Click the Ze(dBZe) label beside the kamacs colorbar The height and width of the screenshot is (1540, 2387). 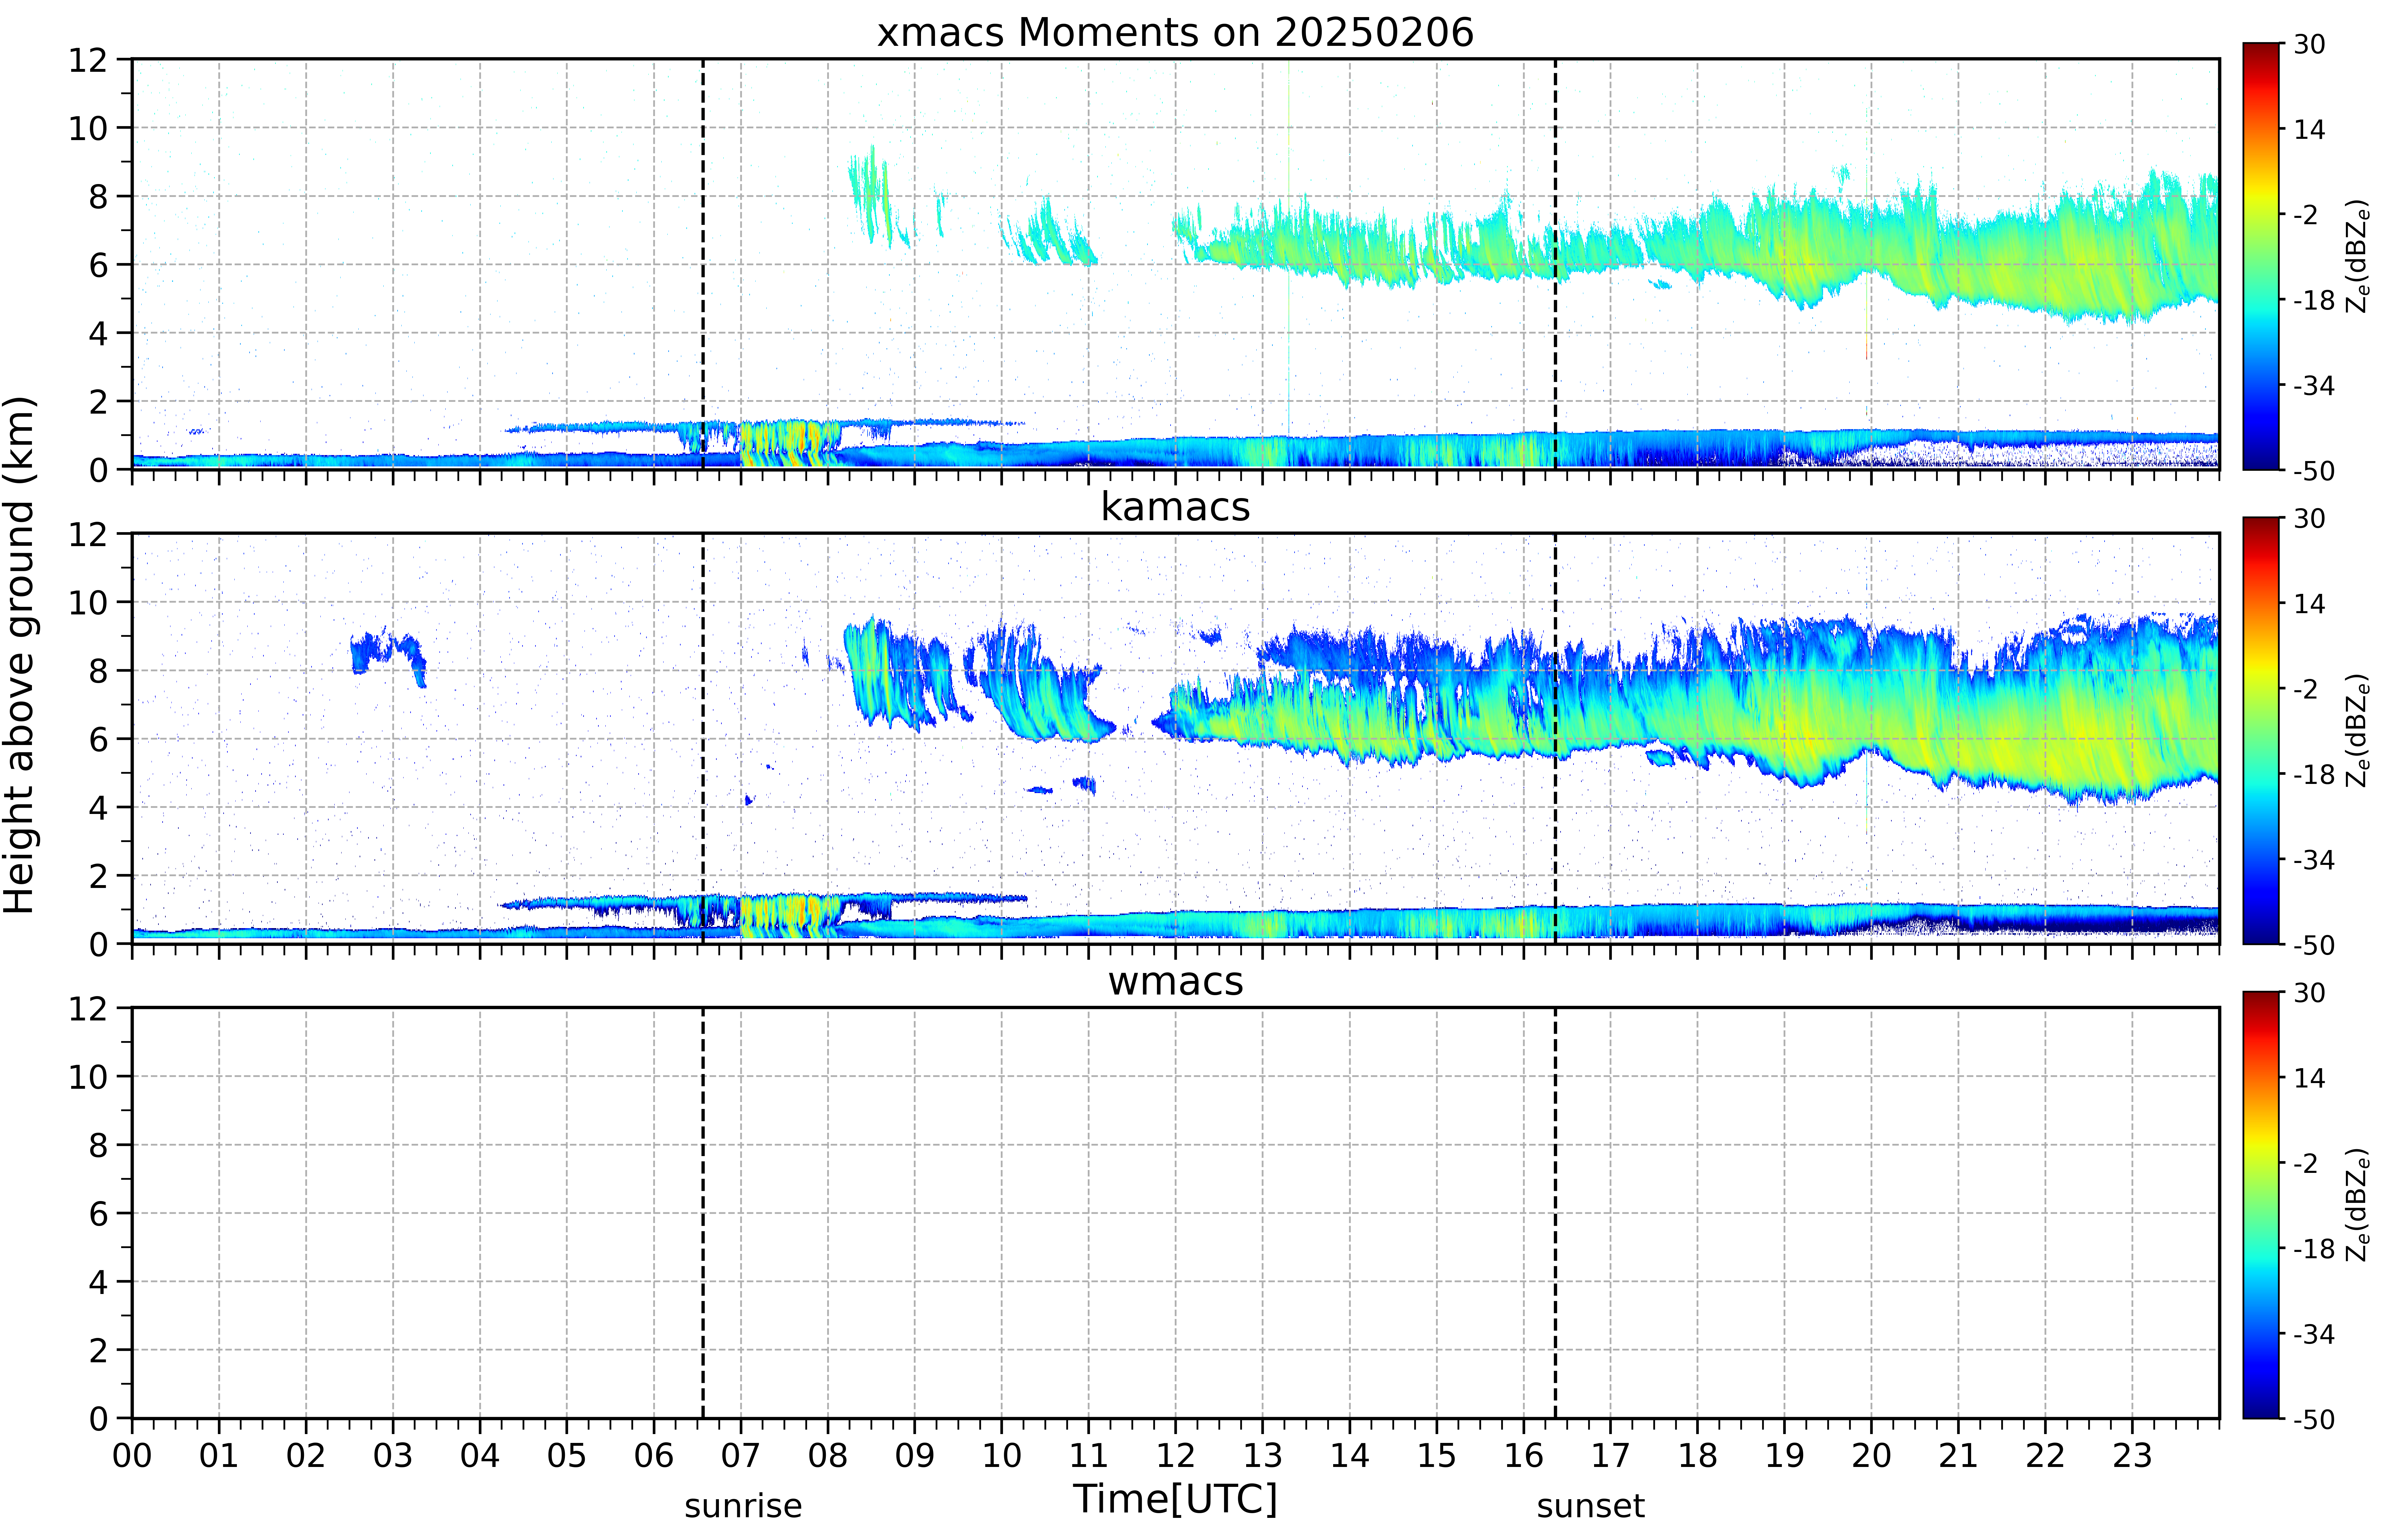2358,730
